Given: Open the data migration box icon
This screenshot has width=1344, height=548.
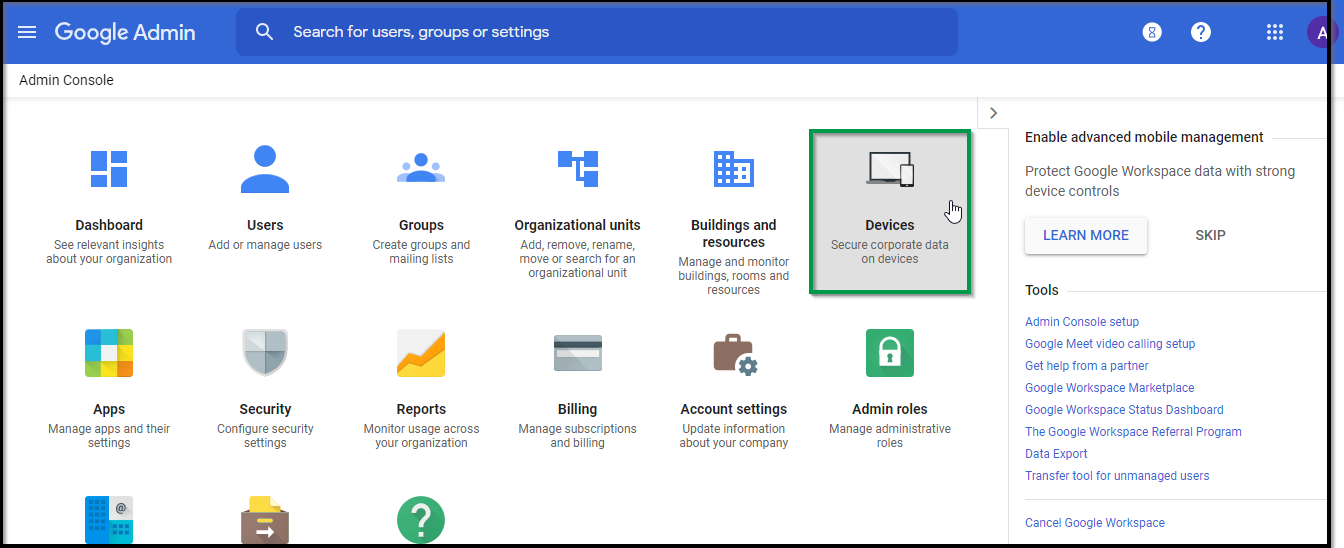Looking at the screenshot, I should click(265, 520).
